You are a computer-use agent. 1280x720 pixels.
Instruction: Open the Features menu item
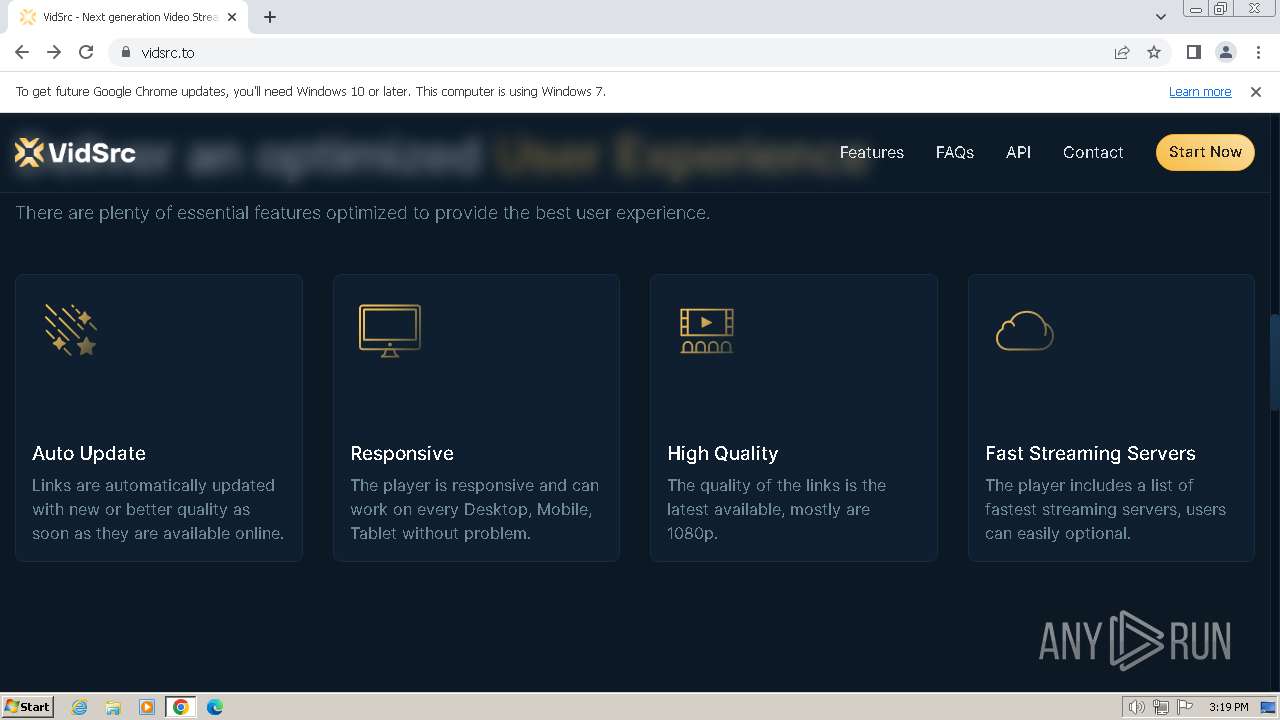872,152
